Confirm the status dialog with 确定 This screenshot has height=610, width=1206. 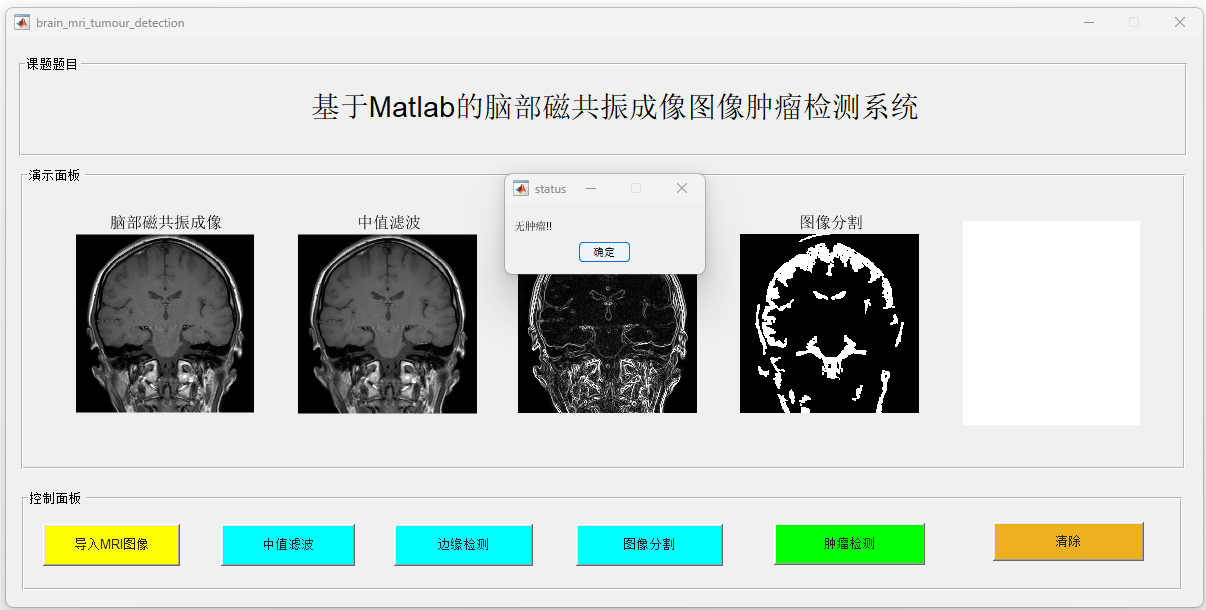point(604,252)
